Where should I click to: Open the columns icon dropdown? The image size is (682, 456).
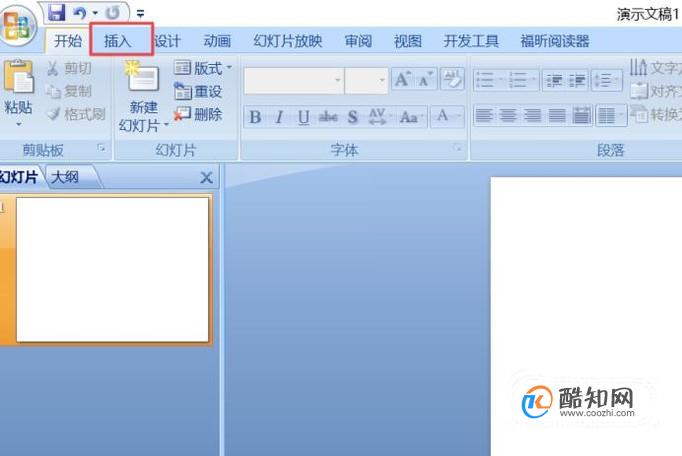click(610, 116)
